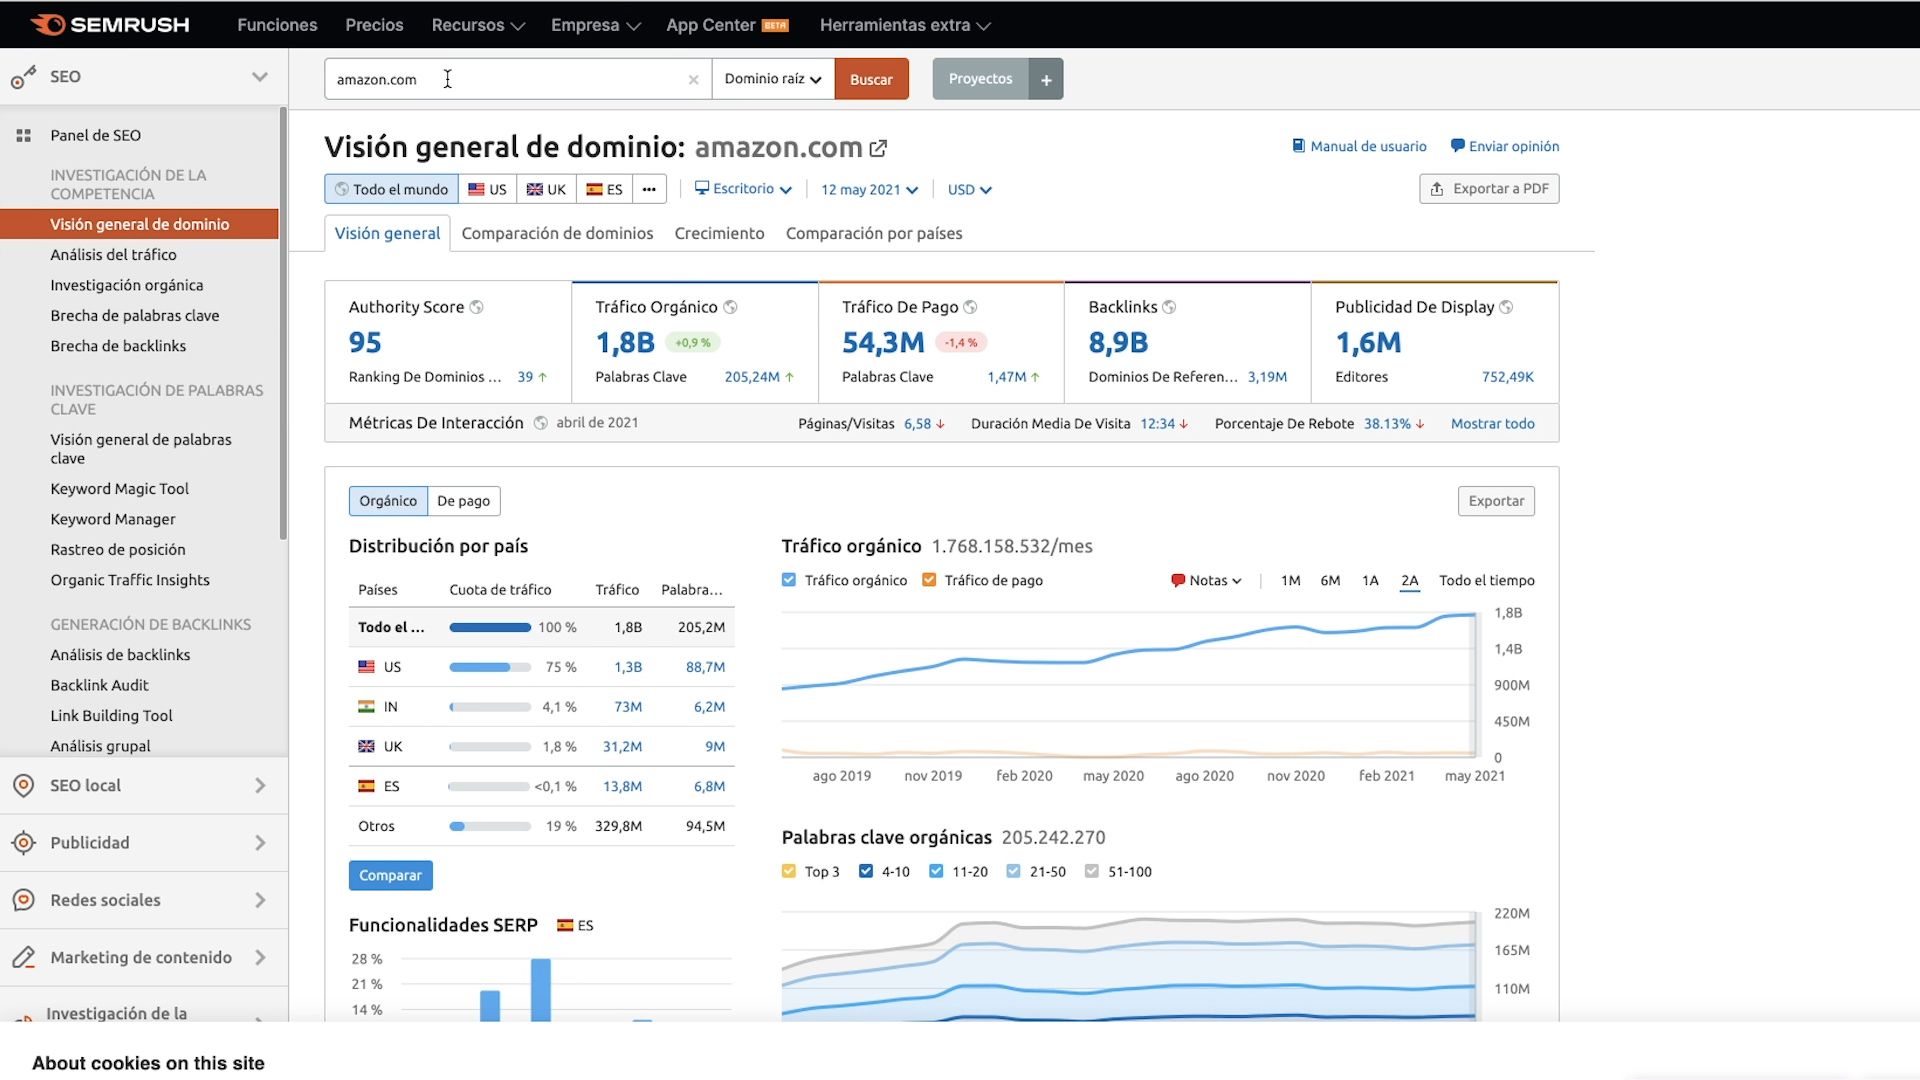This screenshot has width=1920, height=1080.
Task: Click the Panel de SEO grid icon
Action: point(24,135)
